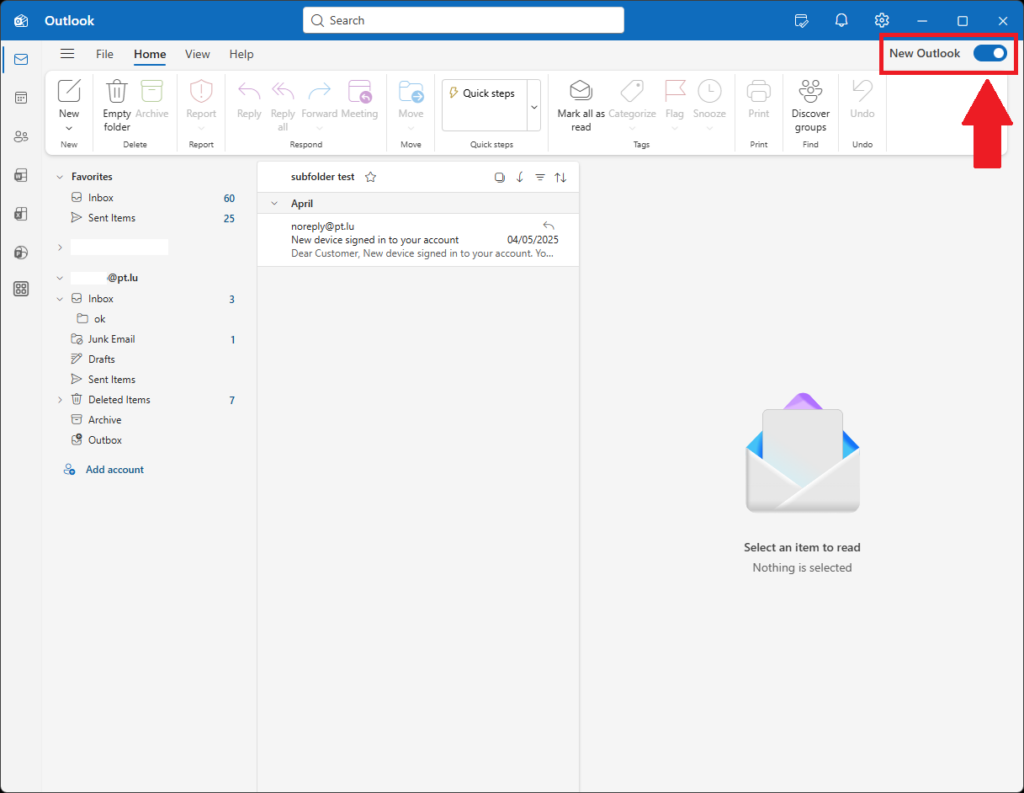This screenshot has height=793, width=1024.
Task: Open the File menu
Action: pyautogui.click(x=104, y=54)
